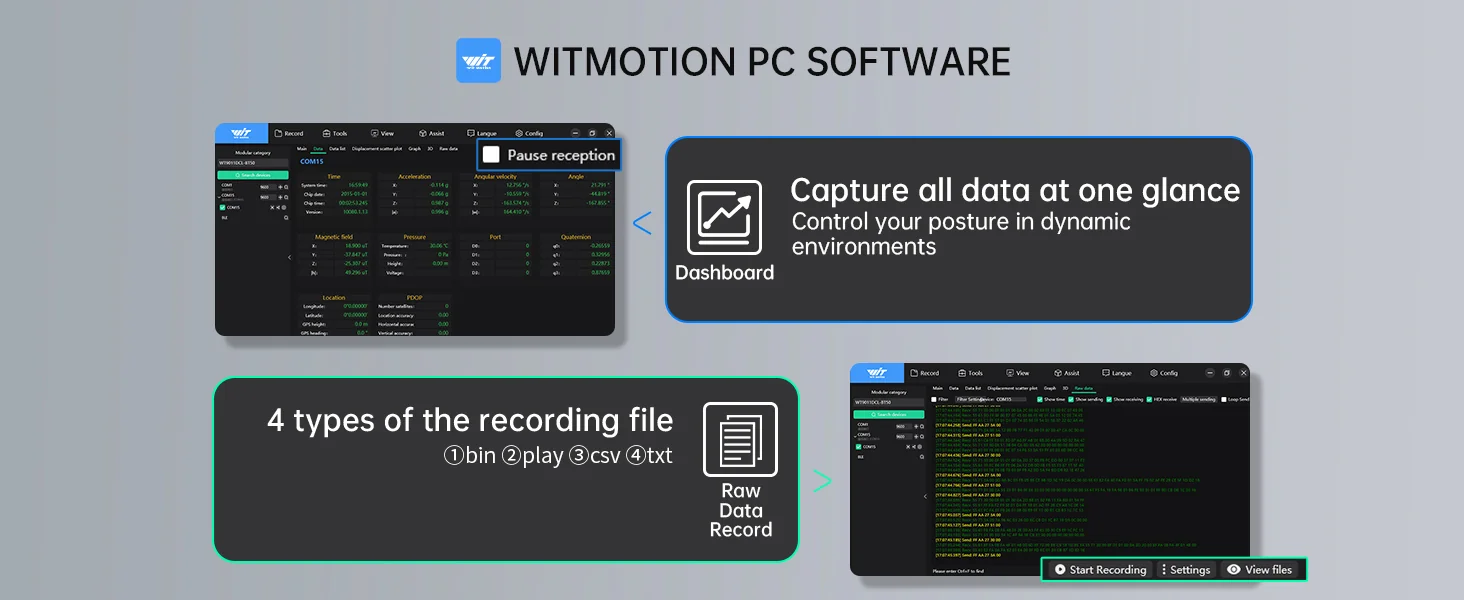Viewport: 1464px width, 600px height.
Task: Click COM1 add icon in dashboard window
Action: coord(280,187)
